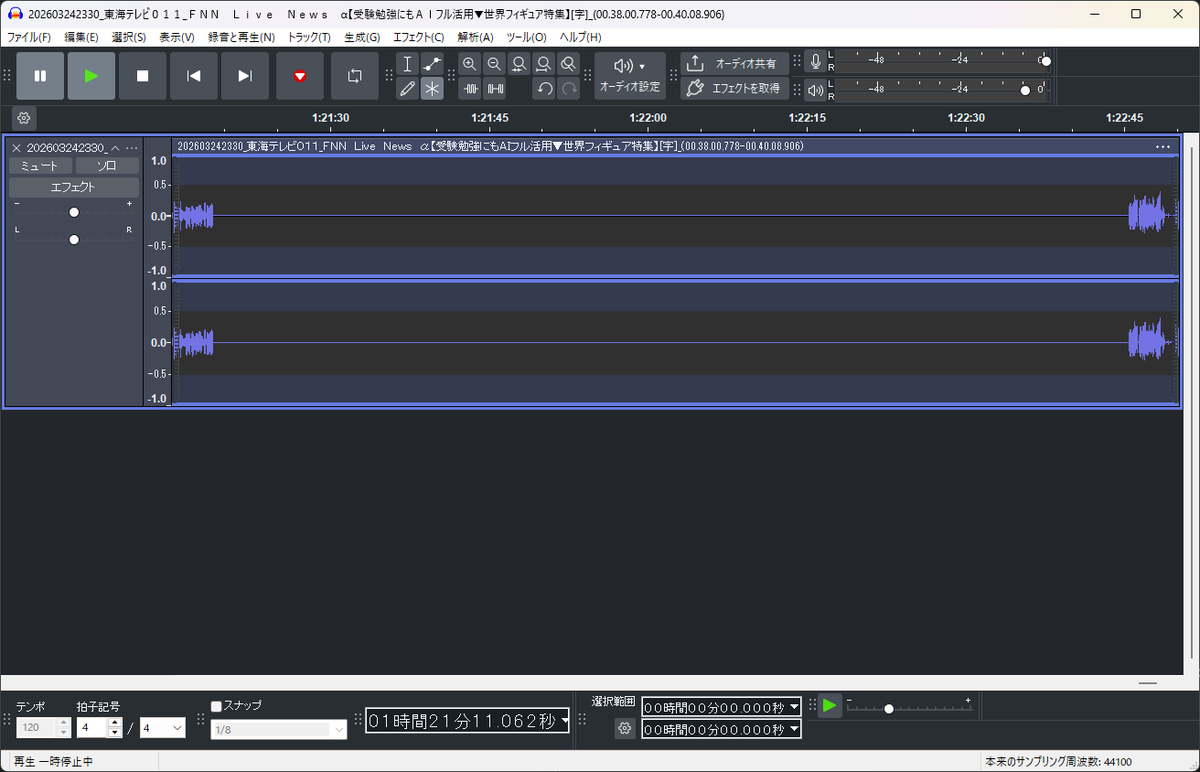Select the I-beam Selection tool
This screenshot has height=772, width=1200.
tap(407, 64)
